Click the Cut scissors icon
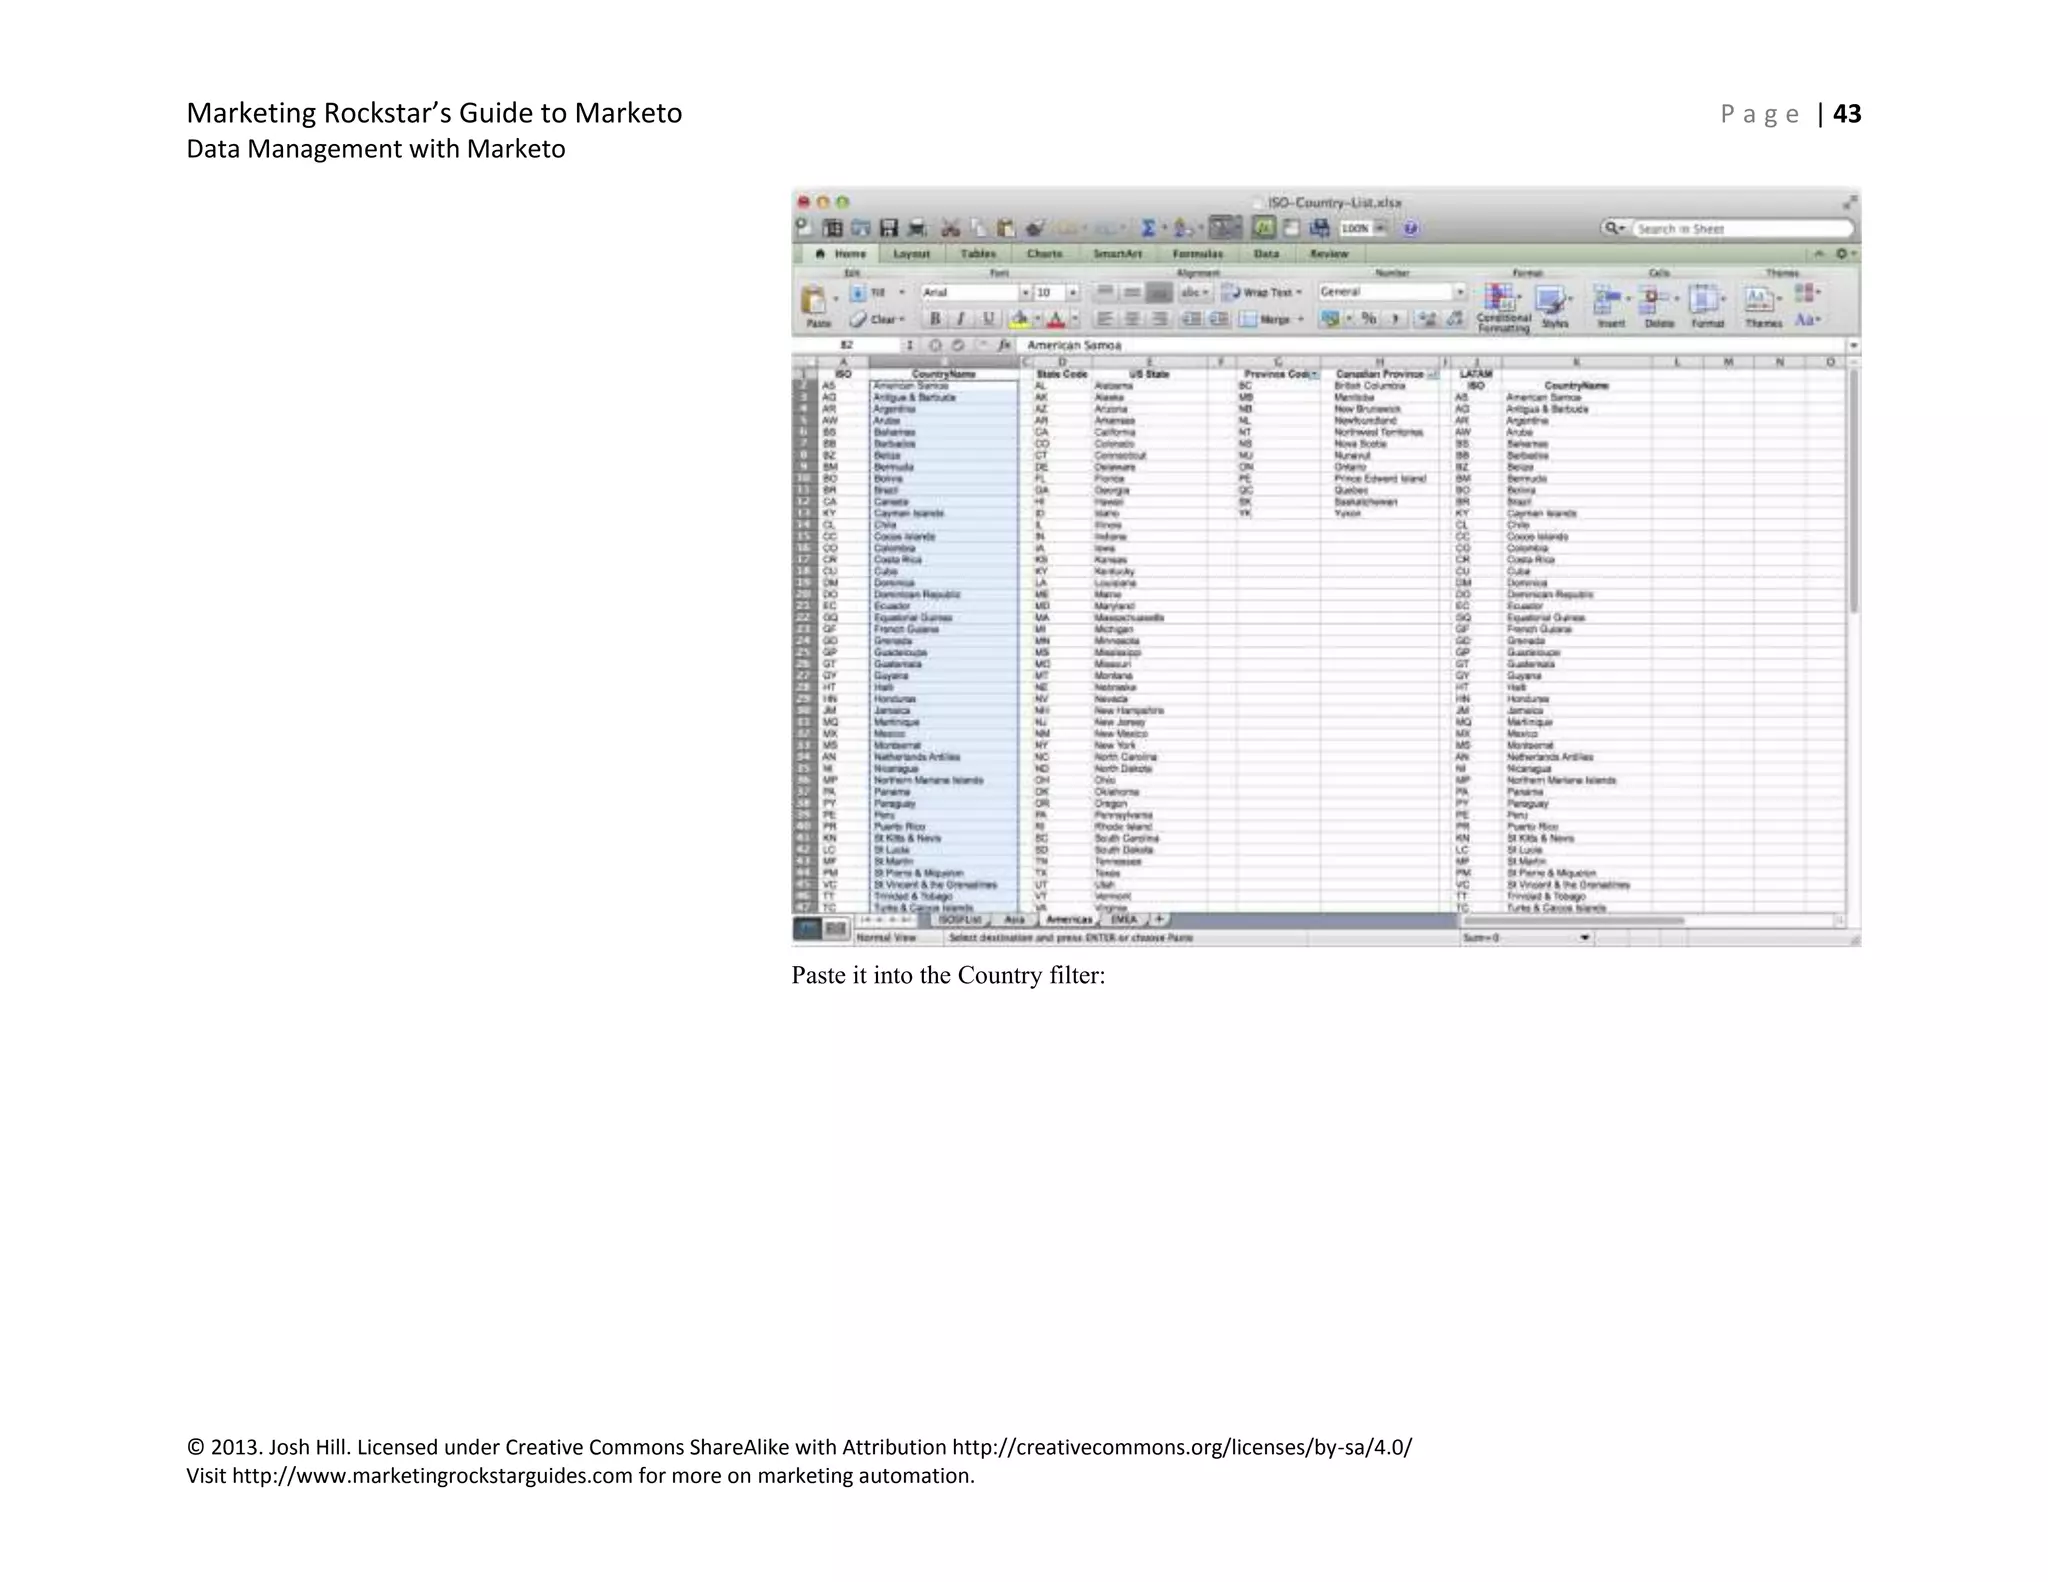 coord(951,228)
